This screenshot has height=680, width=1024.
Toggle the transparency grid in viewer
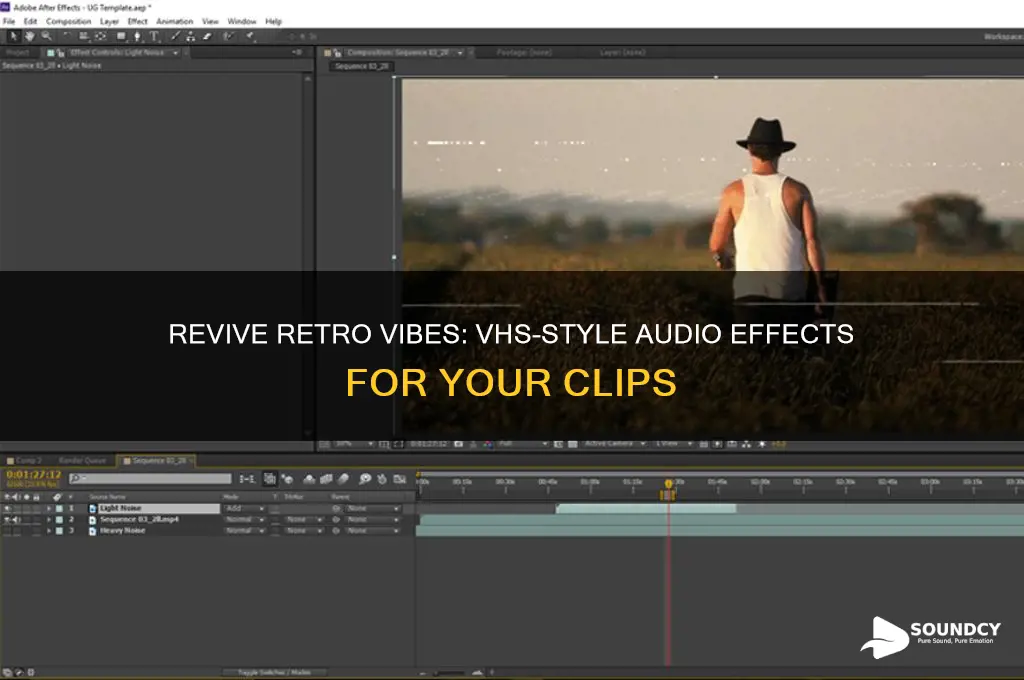[x=573, y=444]
